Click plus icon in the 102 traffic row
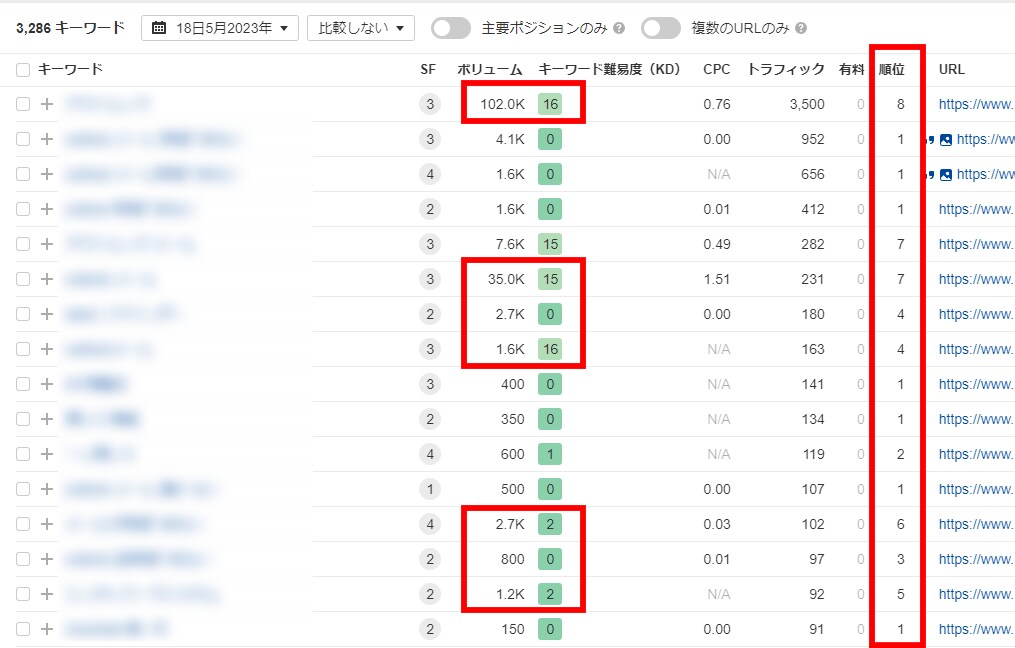This screenshot has height=648, width=1015. (47, 524)
